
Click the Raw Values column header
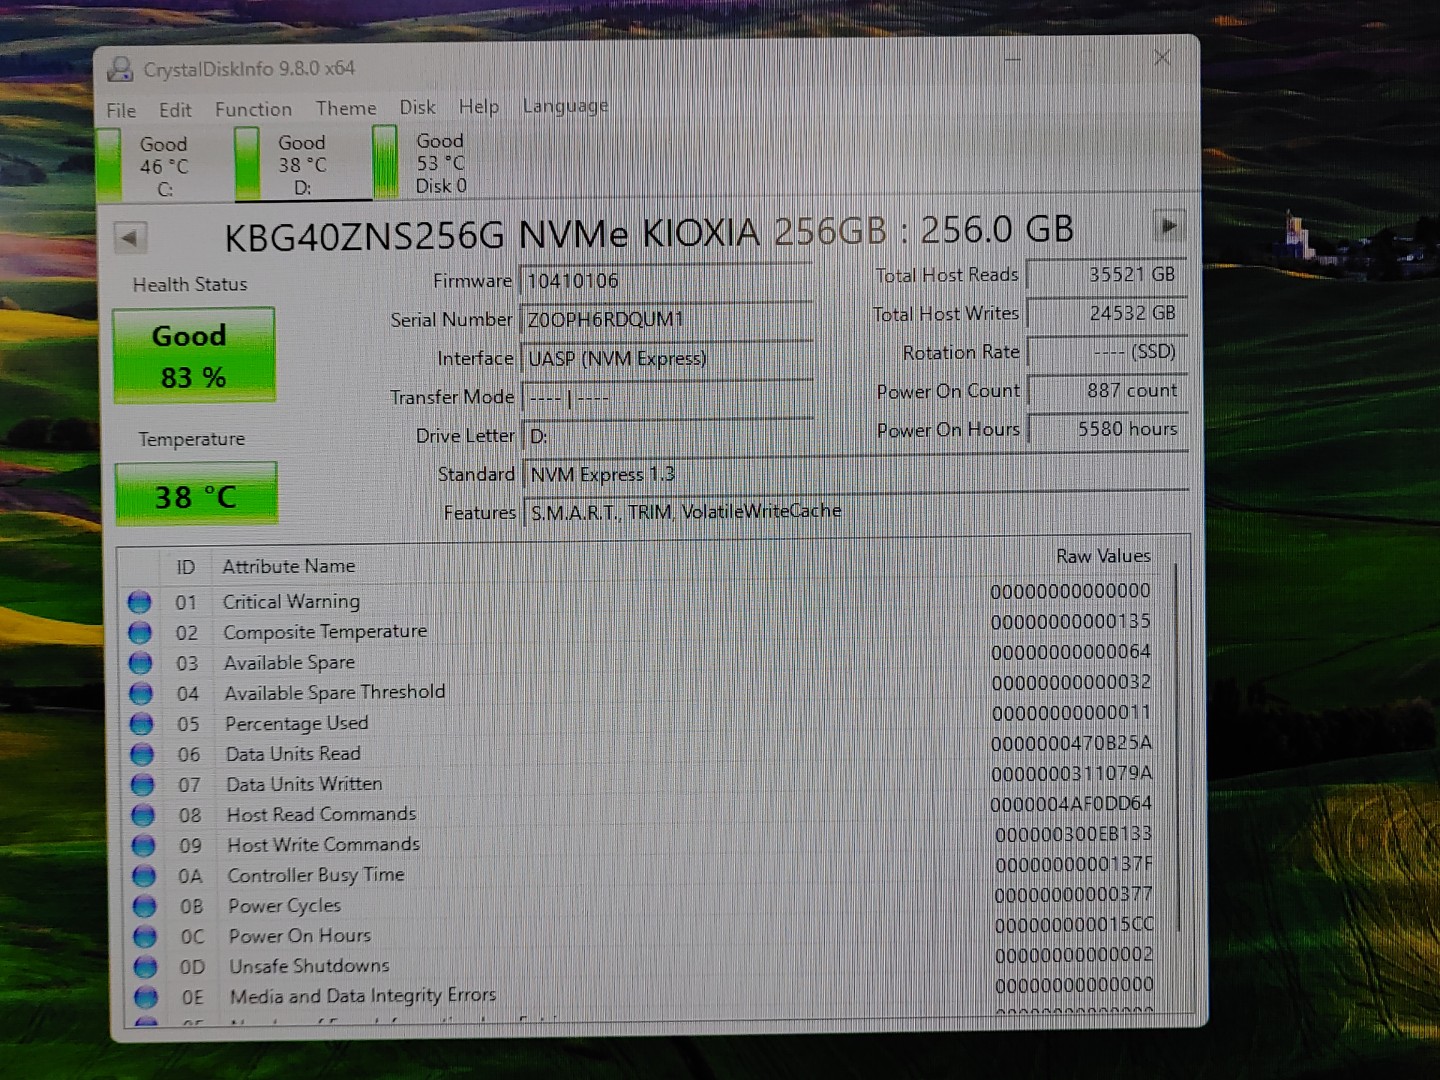1103,556
